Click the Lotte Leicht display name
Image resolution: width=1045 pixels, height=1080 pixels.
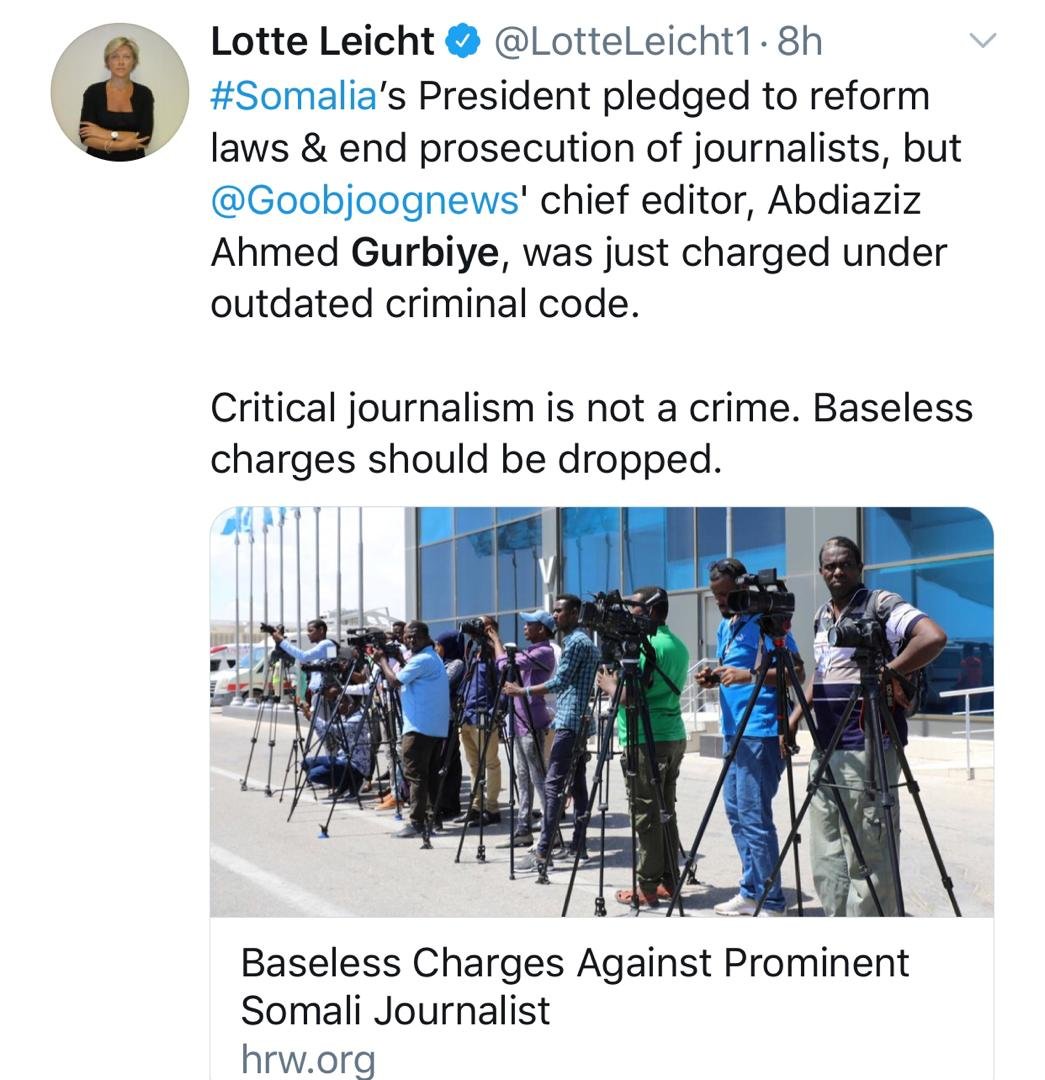(x=322, y=41)
